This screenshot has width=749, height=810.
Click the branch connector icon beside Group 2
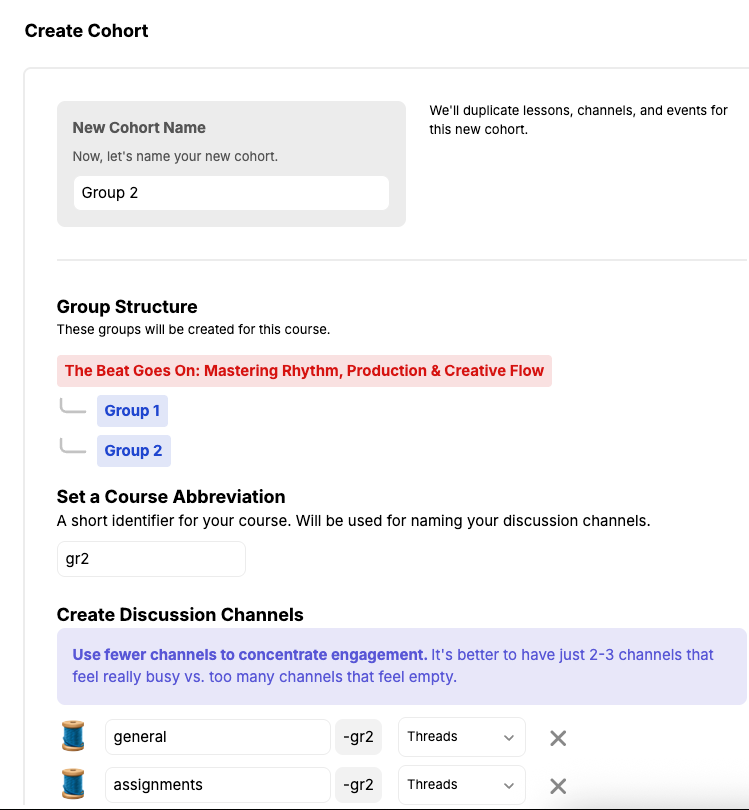coord(73,448)
